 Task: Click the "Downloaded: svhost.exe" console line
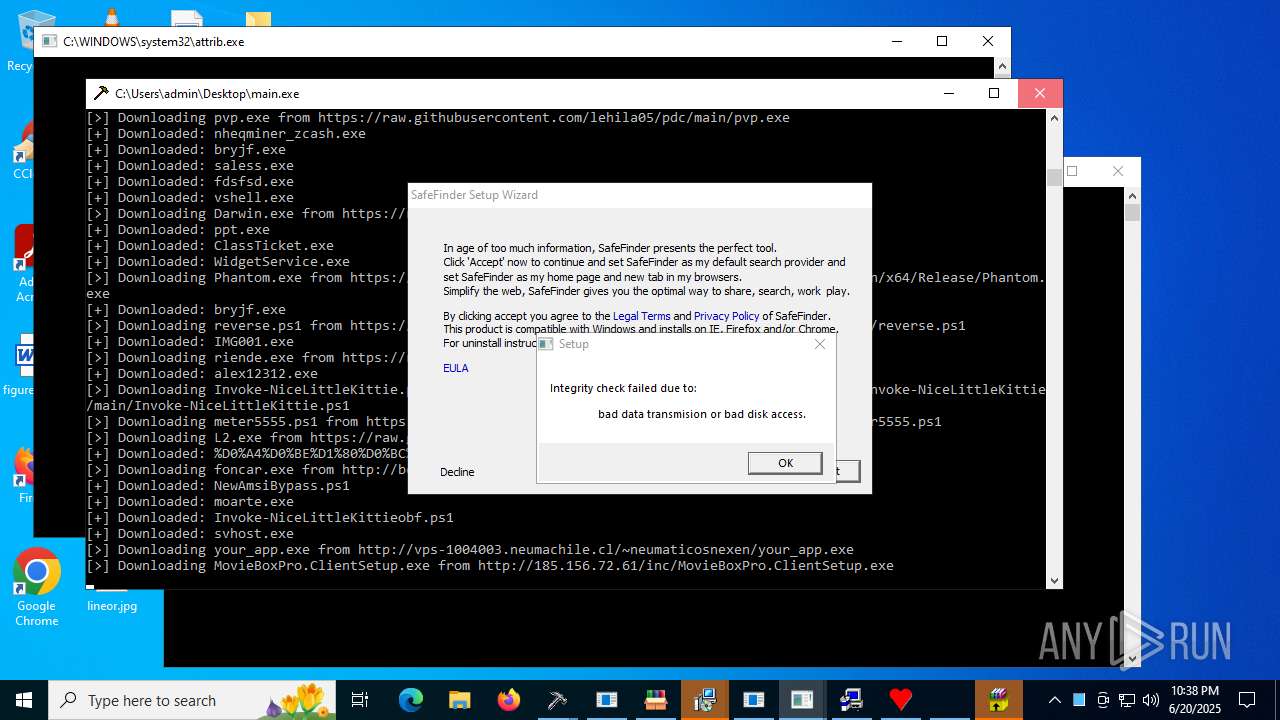[x=190, y=534]
